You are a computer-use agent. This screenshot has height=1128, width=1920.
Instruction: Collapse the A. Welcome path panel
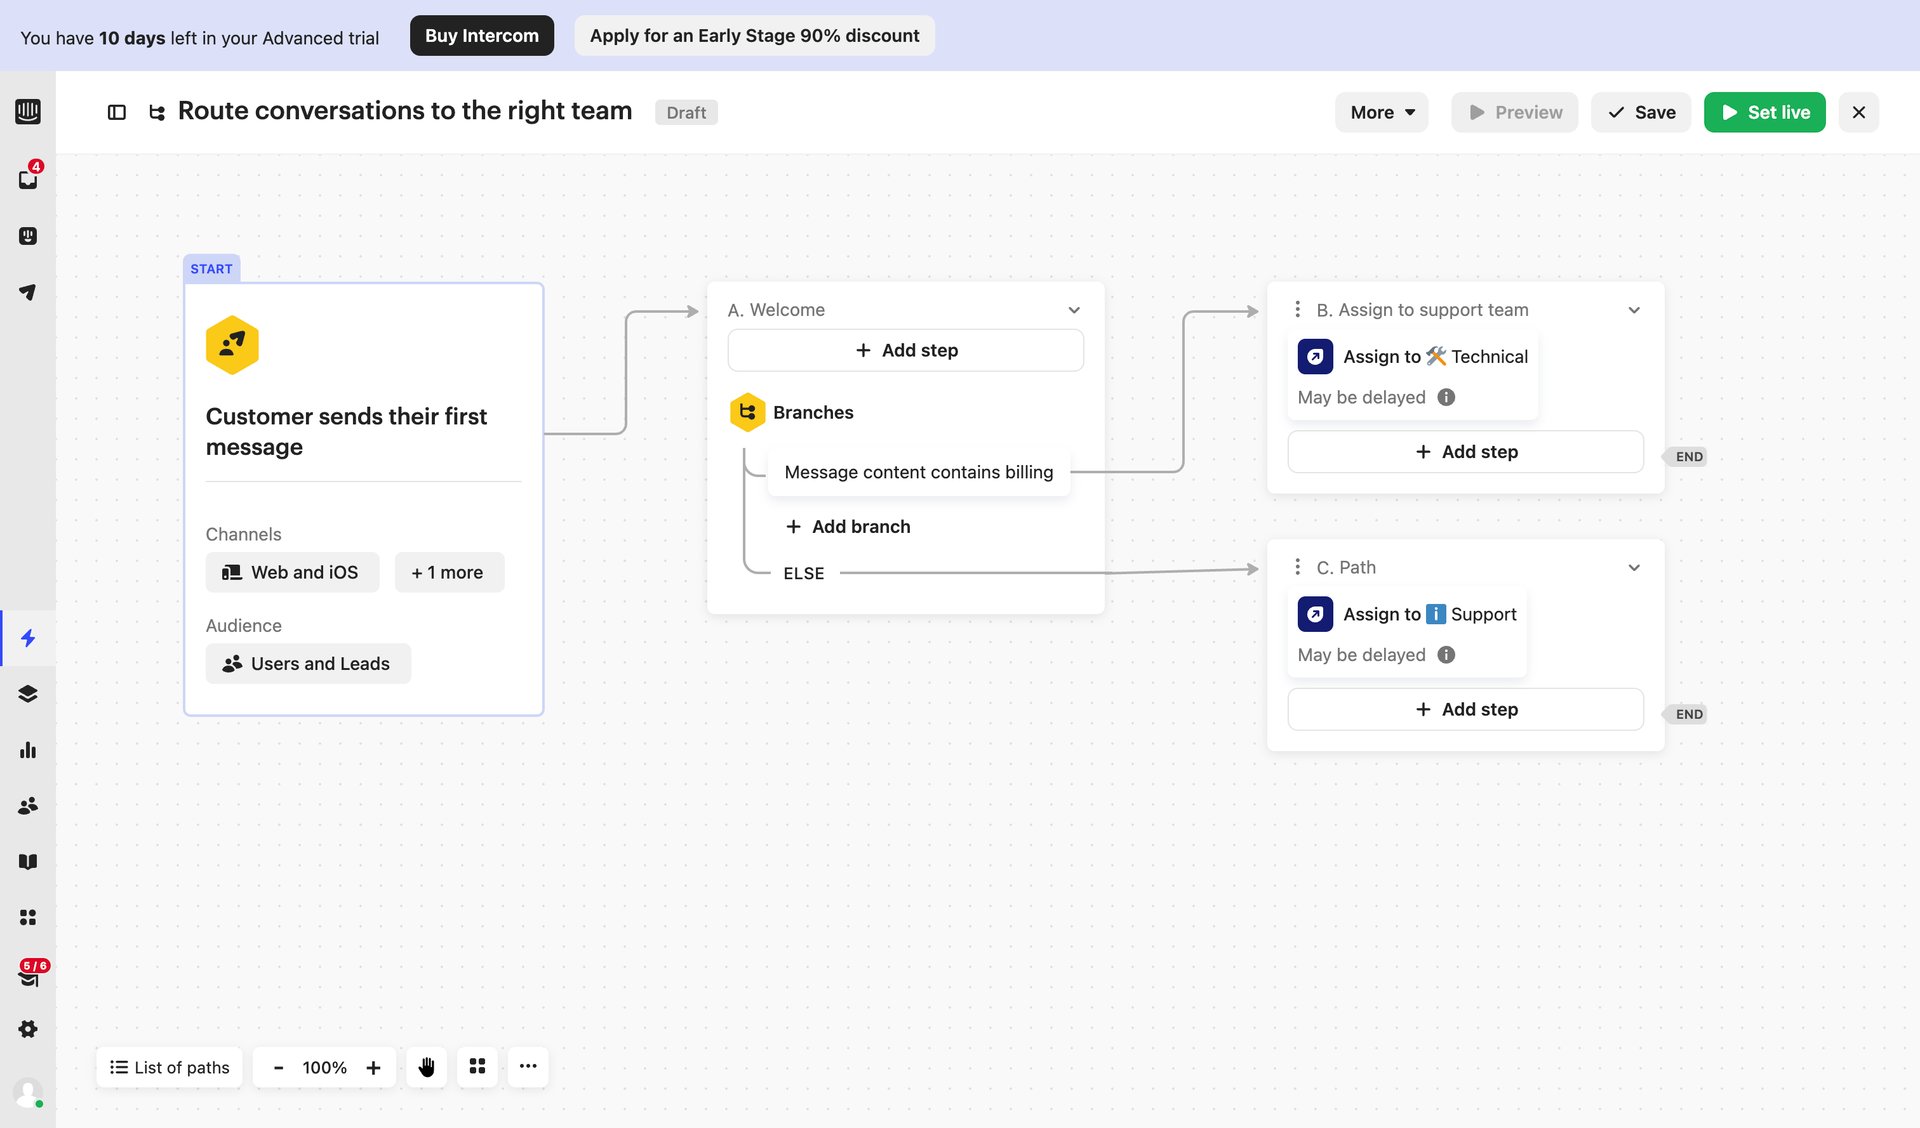(x=1074, y=310)
